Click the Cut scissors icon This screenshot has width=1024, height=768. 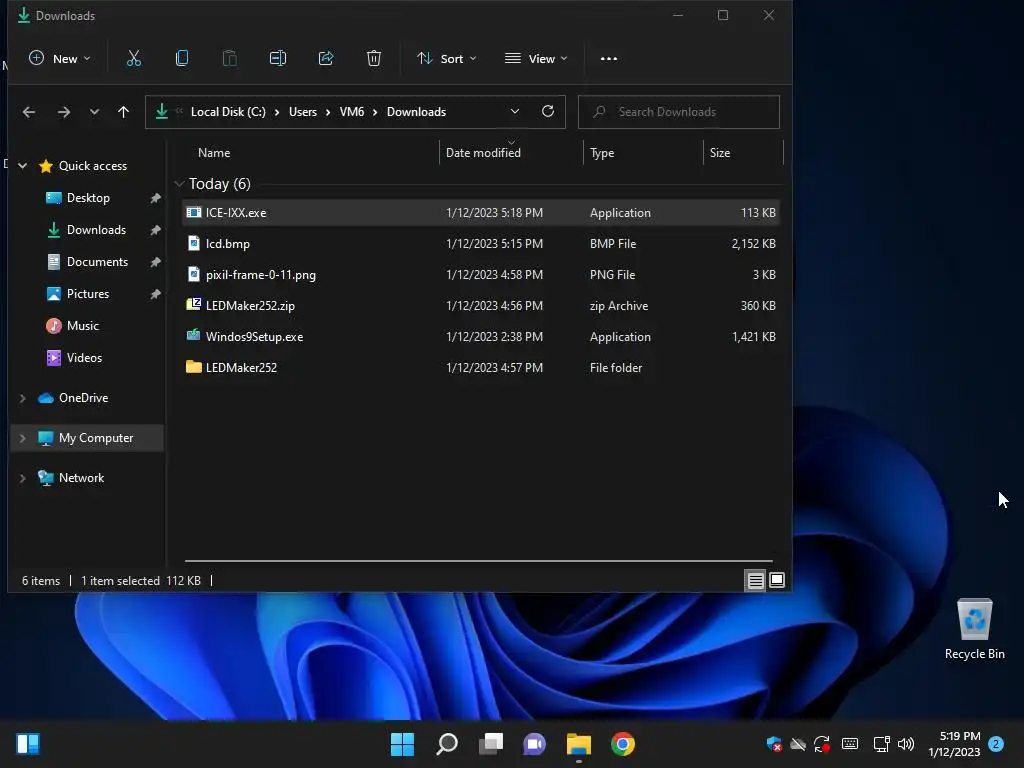[x=134, y=58]
